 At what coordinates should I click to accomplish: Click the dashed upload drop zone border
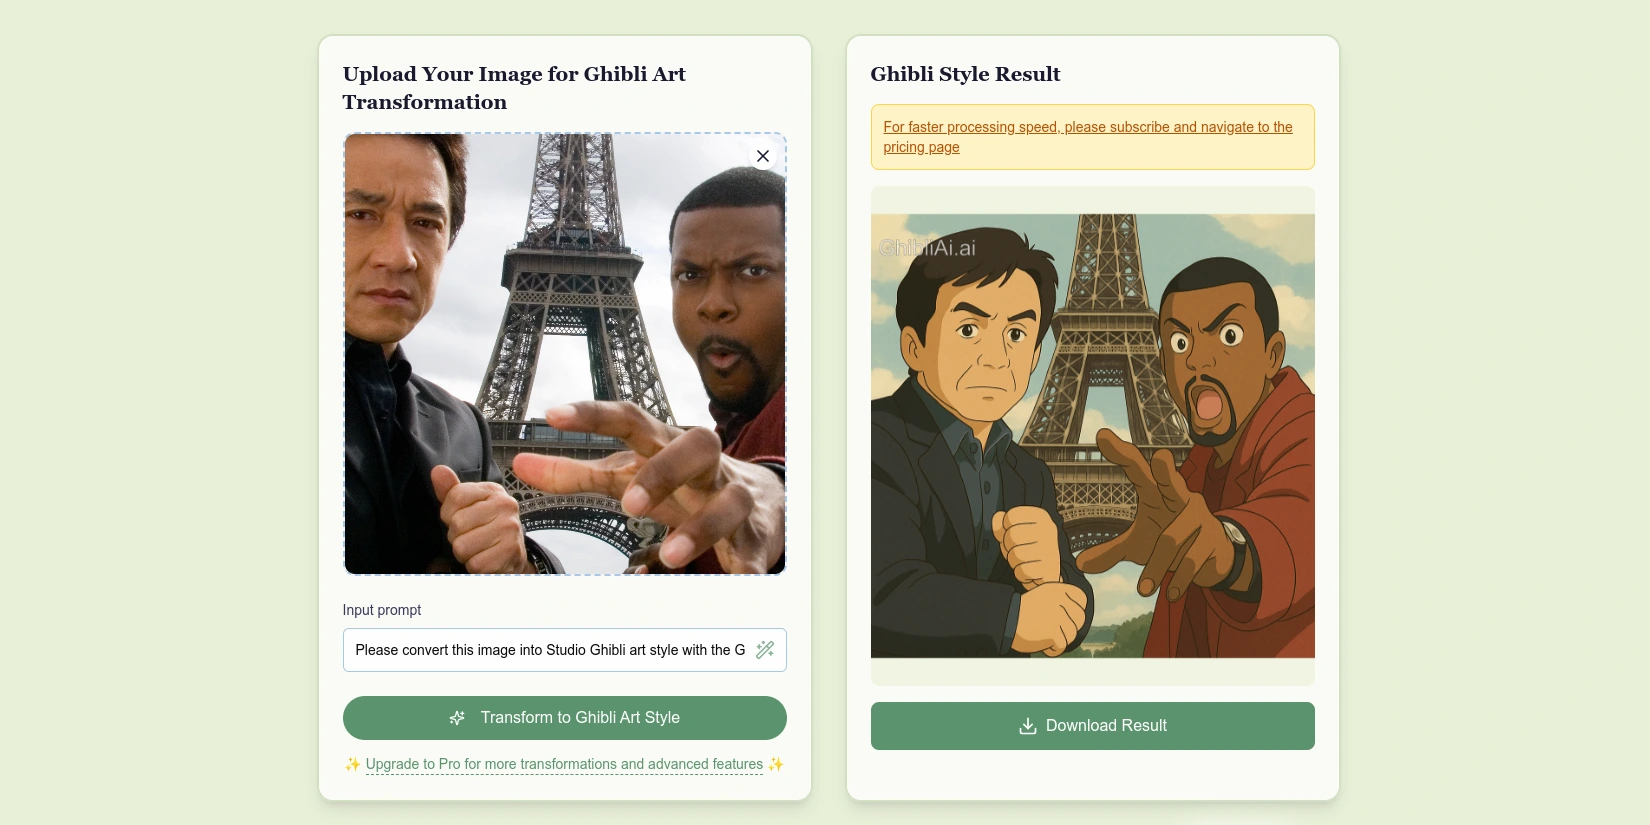pyautogui.click(x=565, y=133)
